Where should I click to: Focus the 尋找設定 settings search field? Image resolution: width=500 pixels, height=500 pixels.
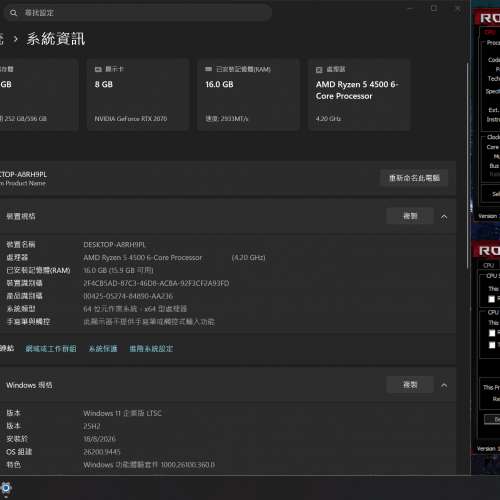137,13
